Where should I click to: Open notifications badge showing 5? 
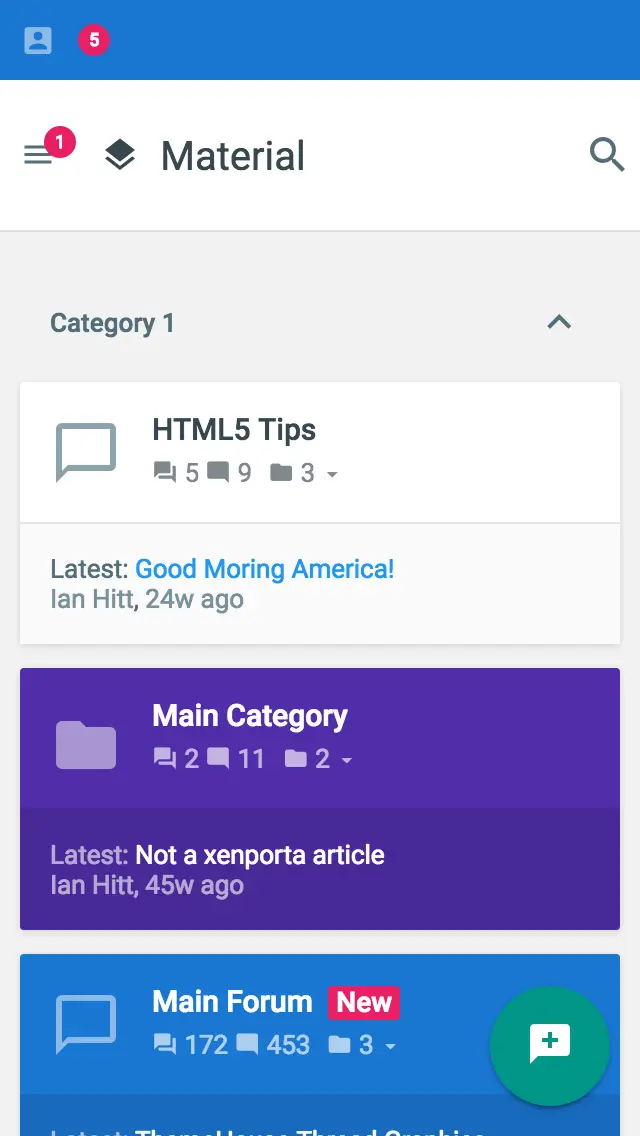(94, 40)
